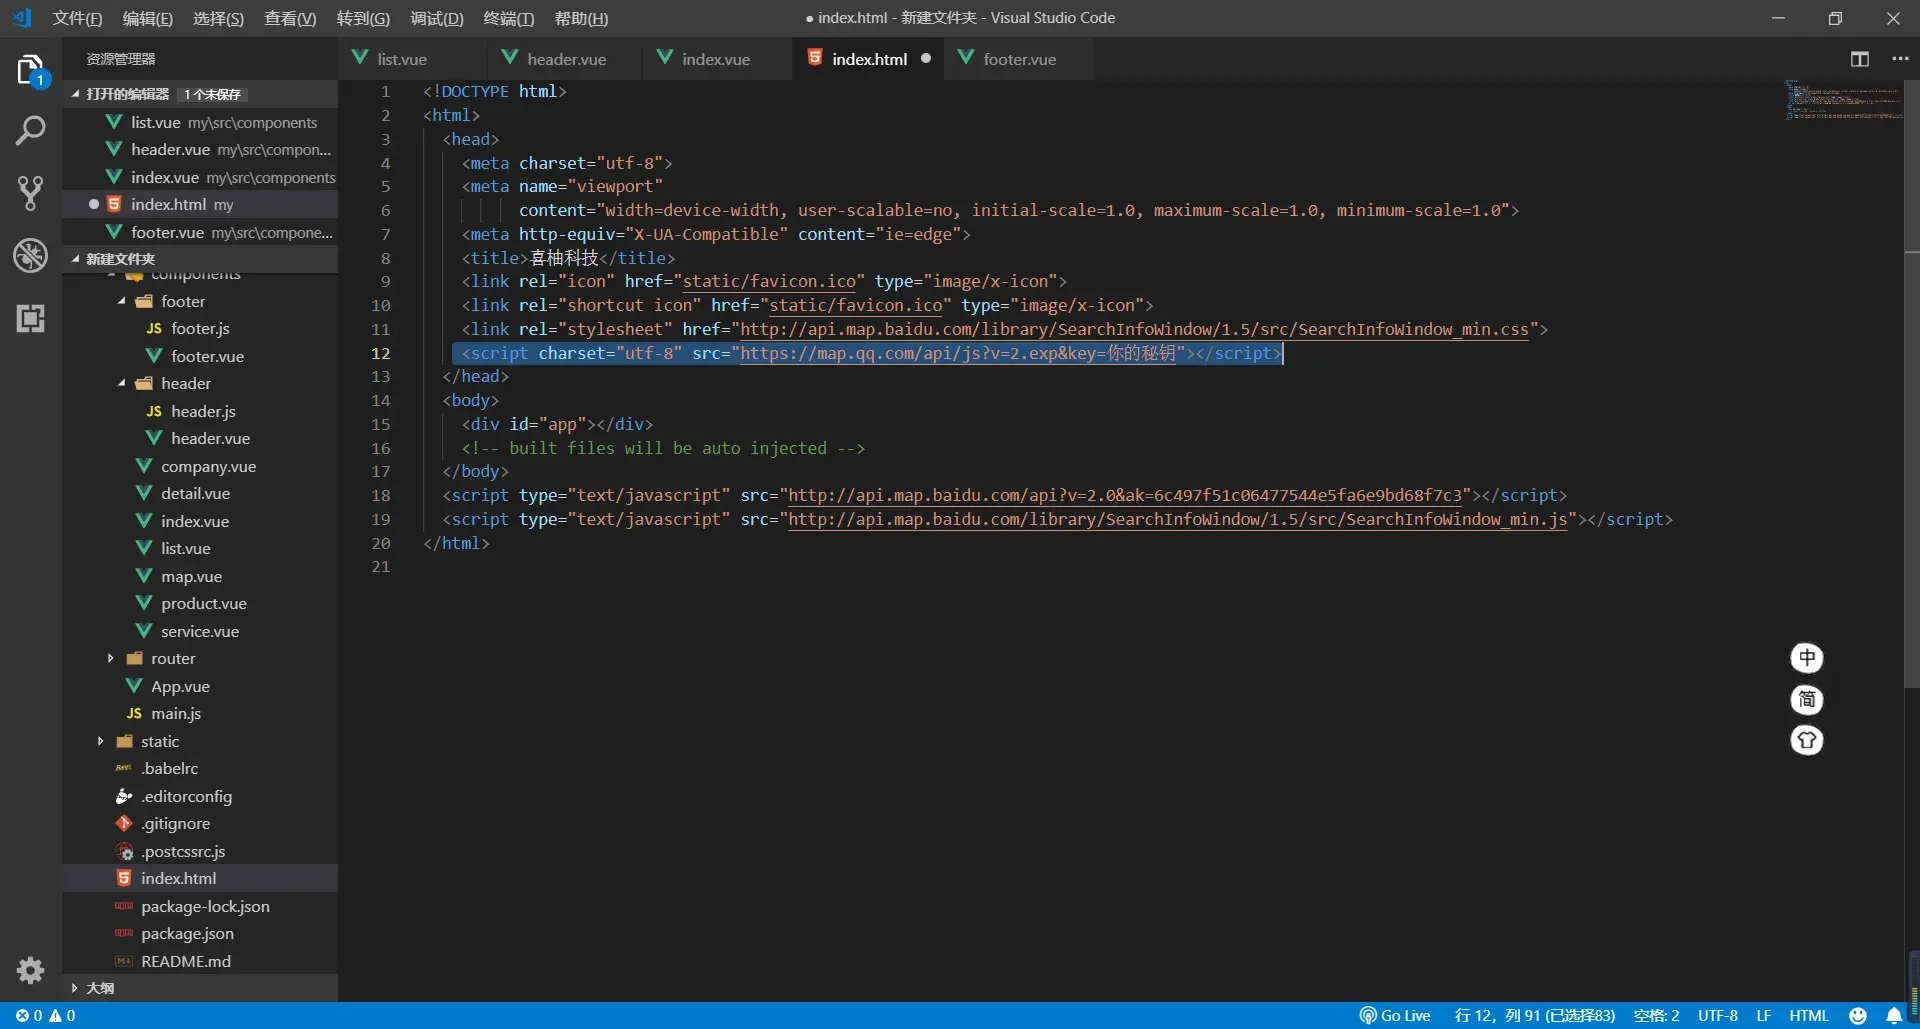The height and width of the screenshot is (1029, 1920).
Task: Switch to the header.vue tab
Action: click(x=565, y=59)
